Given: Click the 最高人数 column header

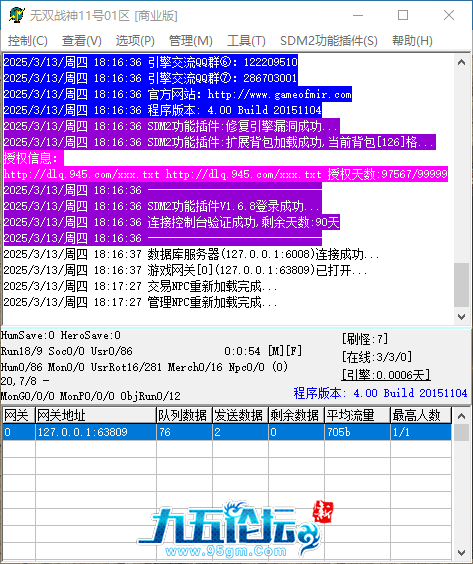Looking at the screenshot, I should tap(421, 415).
